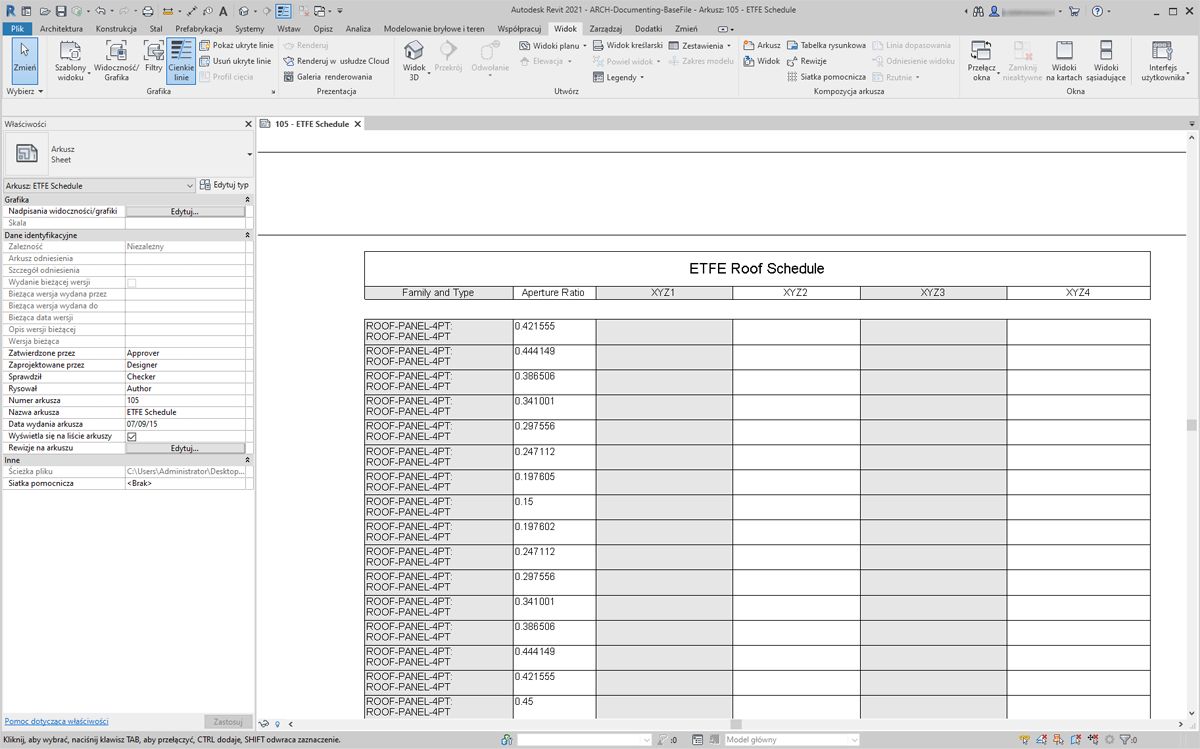This screenshot has width=1200, height=749.
Task: Click Tabelka rysunkowa title block tool
Action: click(x=826, y=46)
